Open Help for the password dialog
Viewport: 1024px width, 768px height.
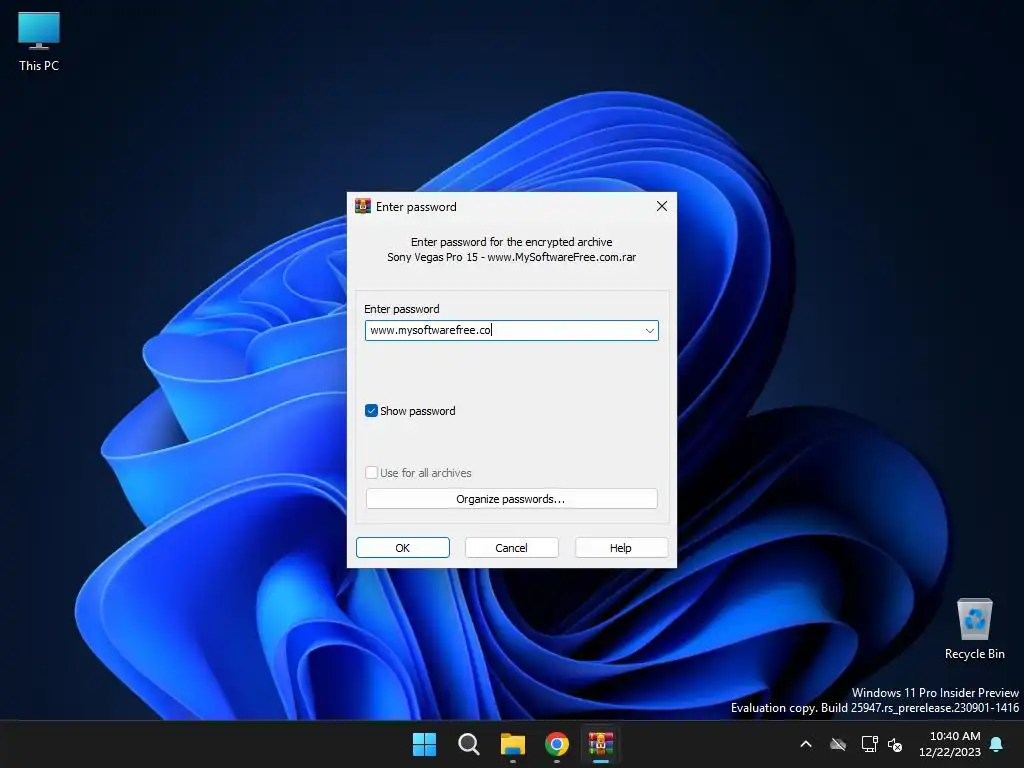[621, 548]
